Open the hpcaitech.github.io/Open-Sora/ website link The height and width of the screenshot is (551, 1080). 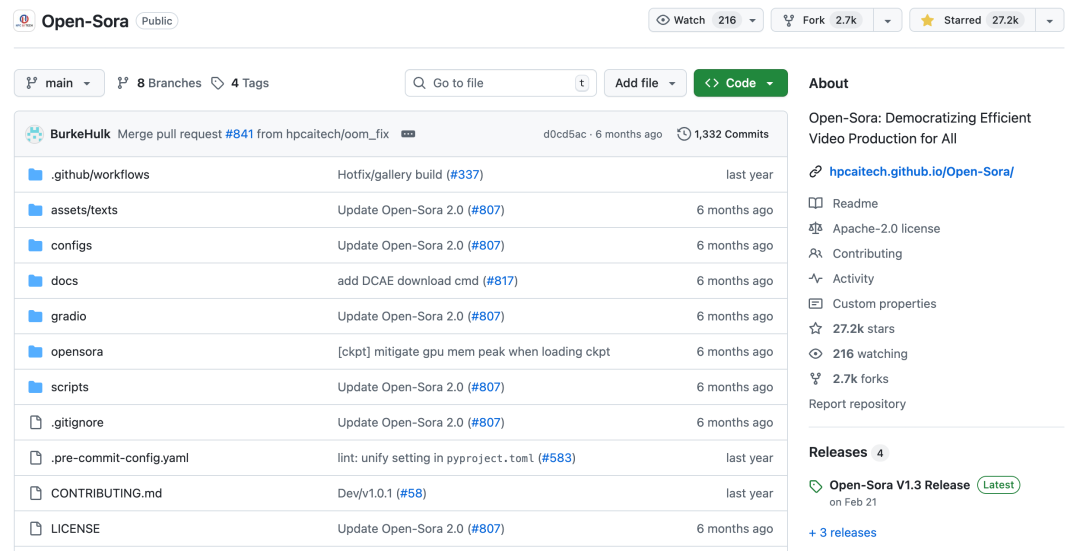[x=921, y=172]
